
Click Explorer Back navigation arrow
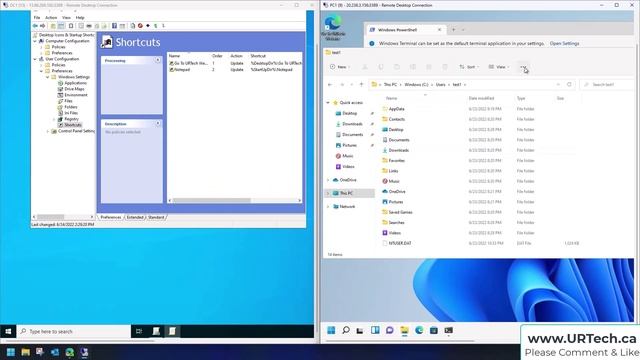click(330, 84)
